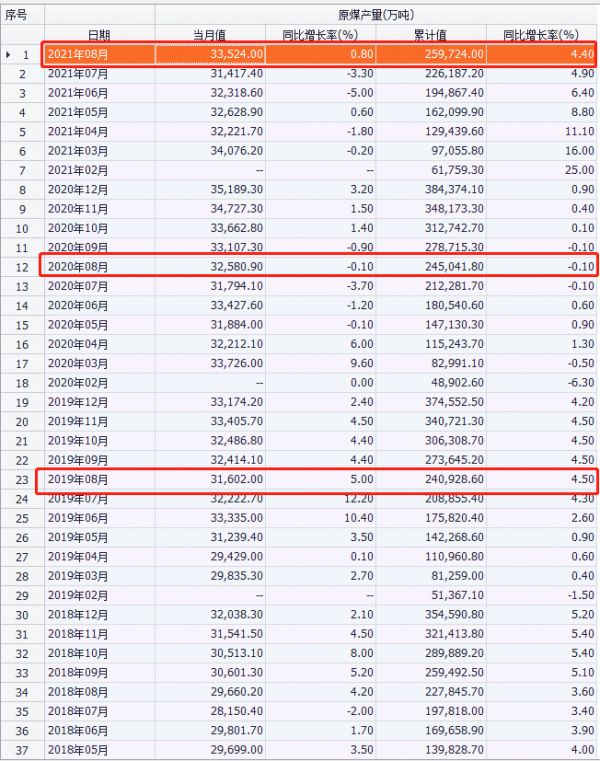Click the current-row arrow indicator beside row 1

click(x=9, y=54)
